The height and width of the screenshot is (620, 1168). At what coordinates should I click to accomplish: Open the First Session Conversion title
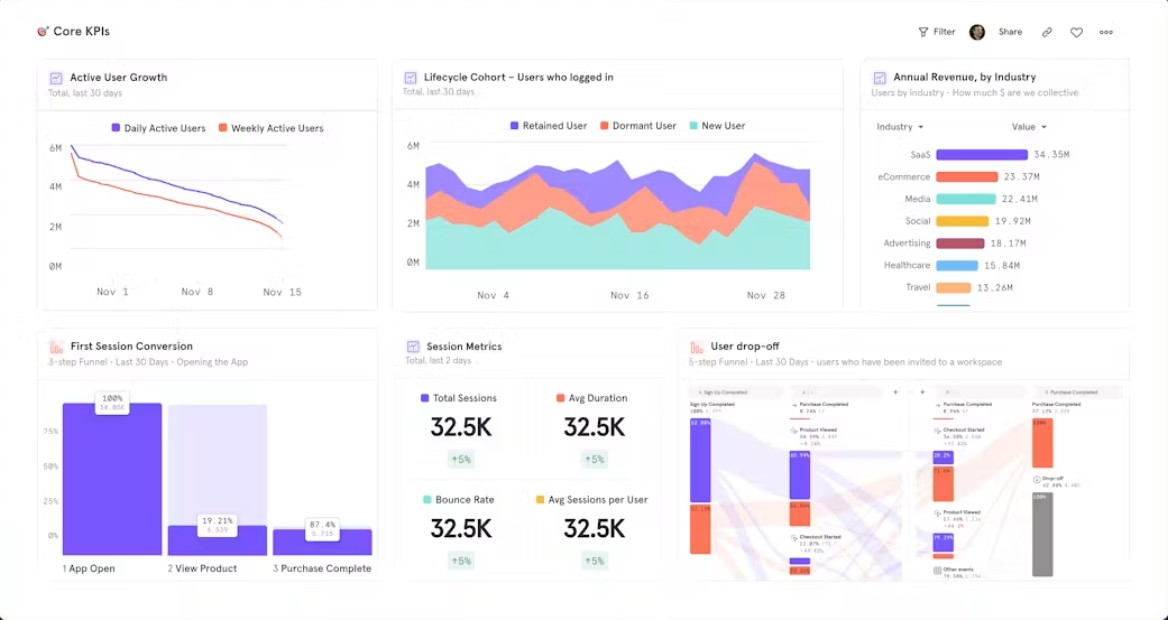[132, 347]
